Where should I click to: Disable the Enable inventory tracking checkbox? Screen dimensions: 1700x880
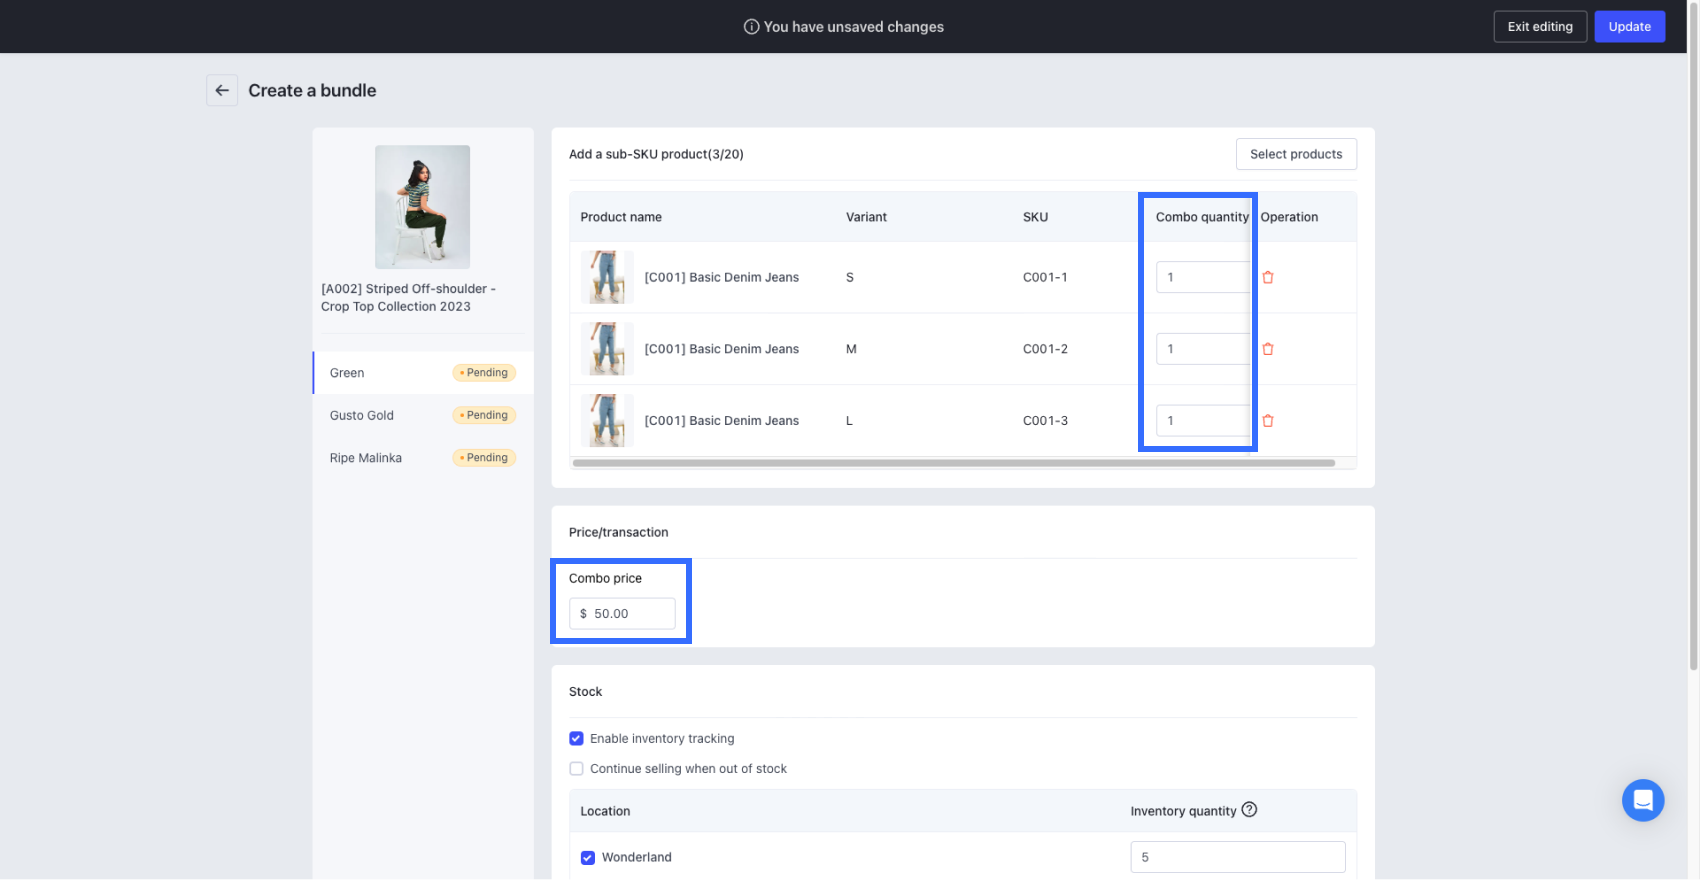(576, 739)
